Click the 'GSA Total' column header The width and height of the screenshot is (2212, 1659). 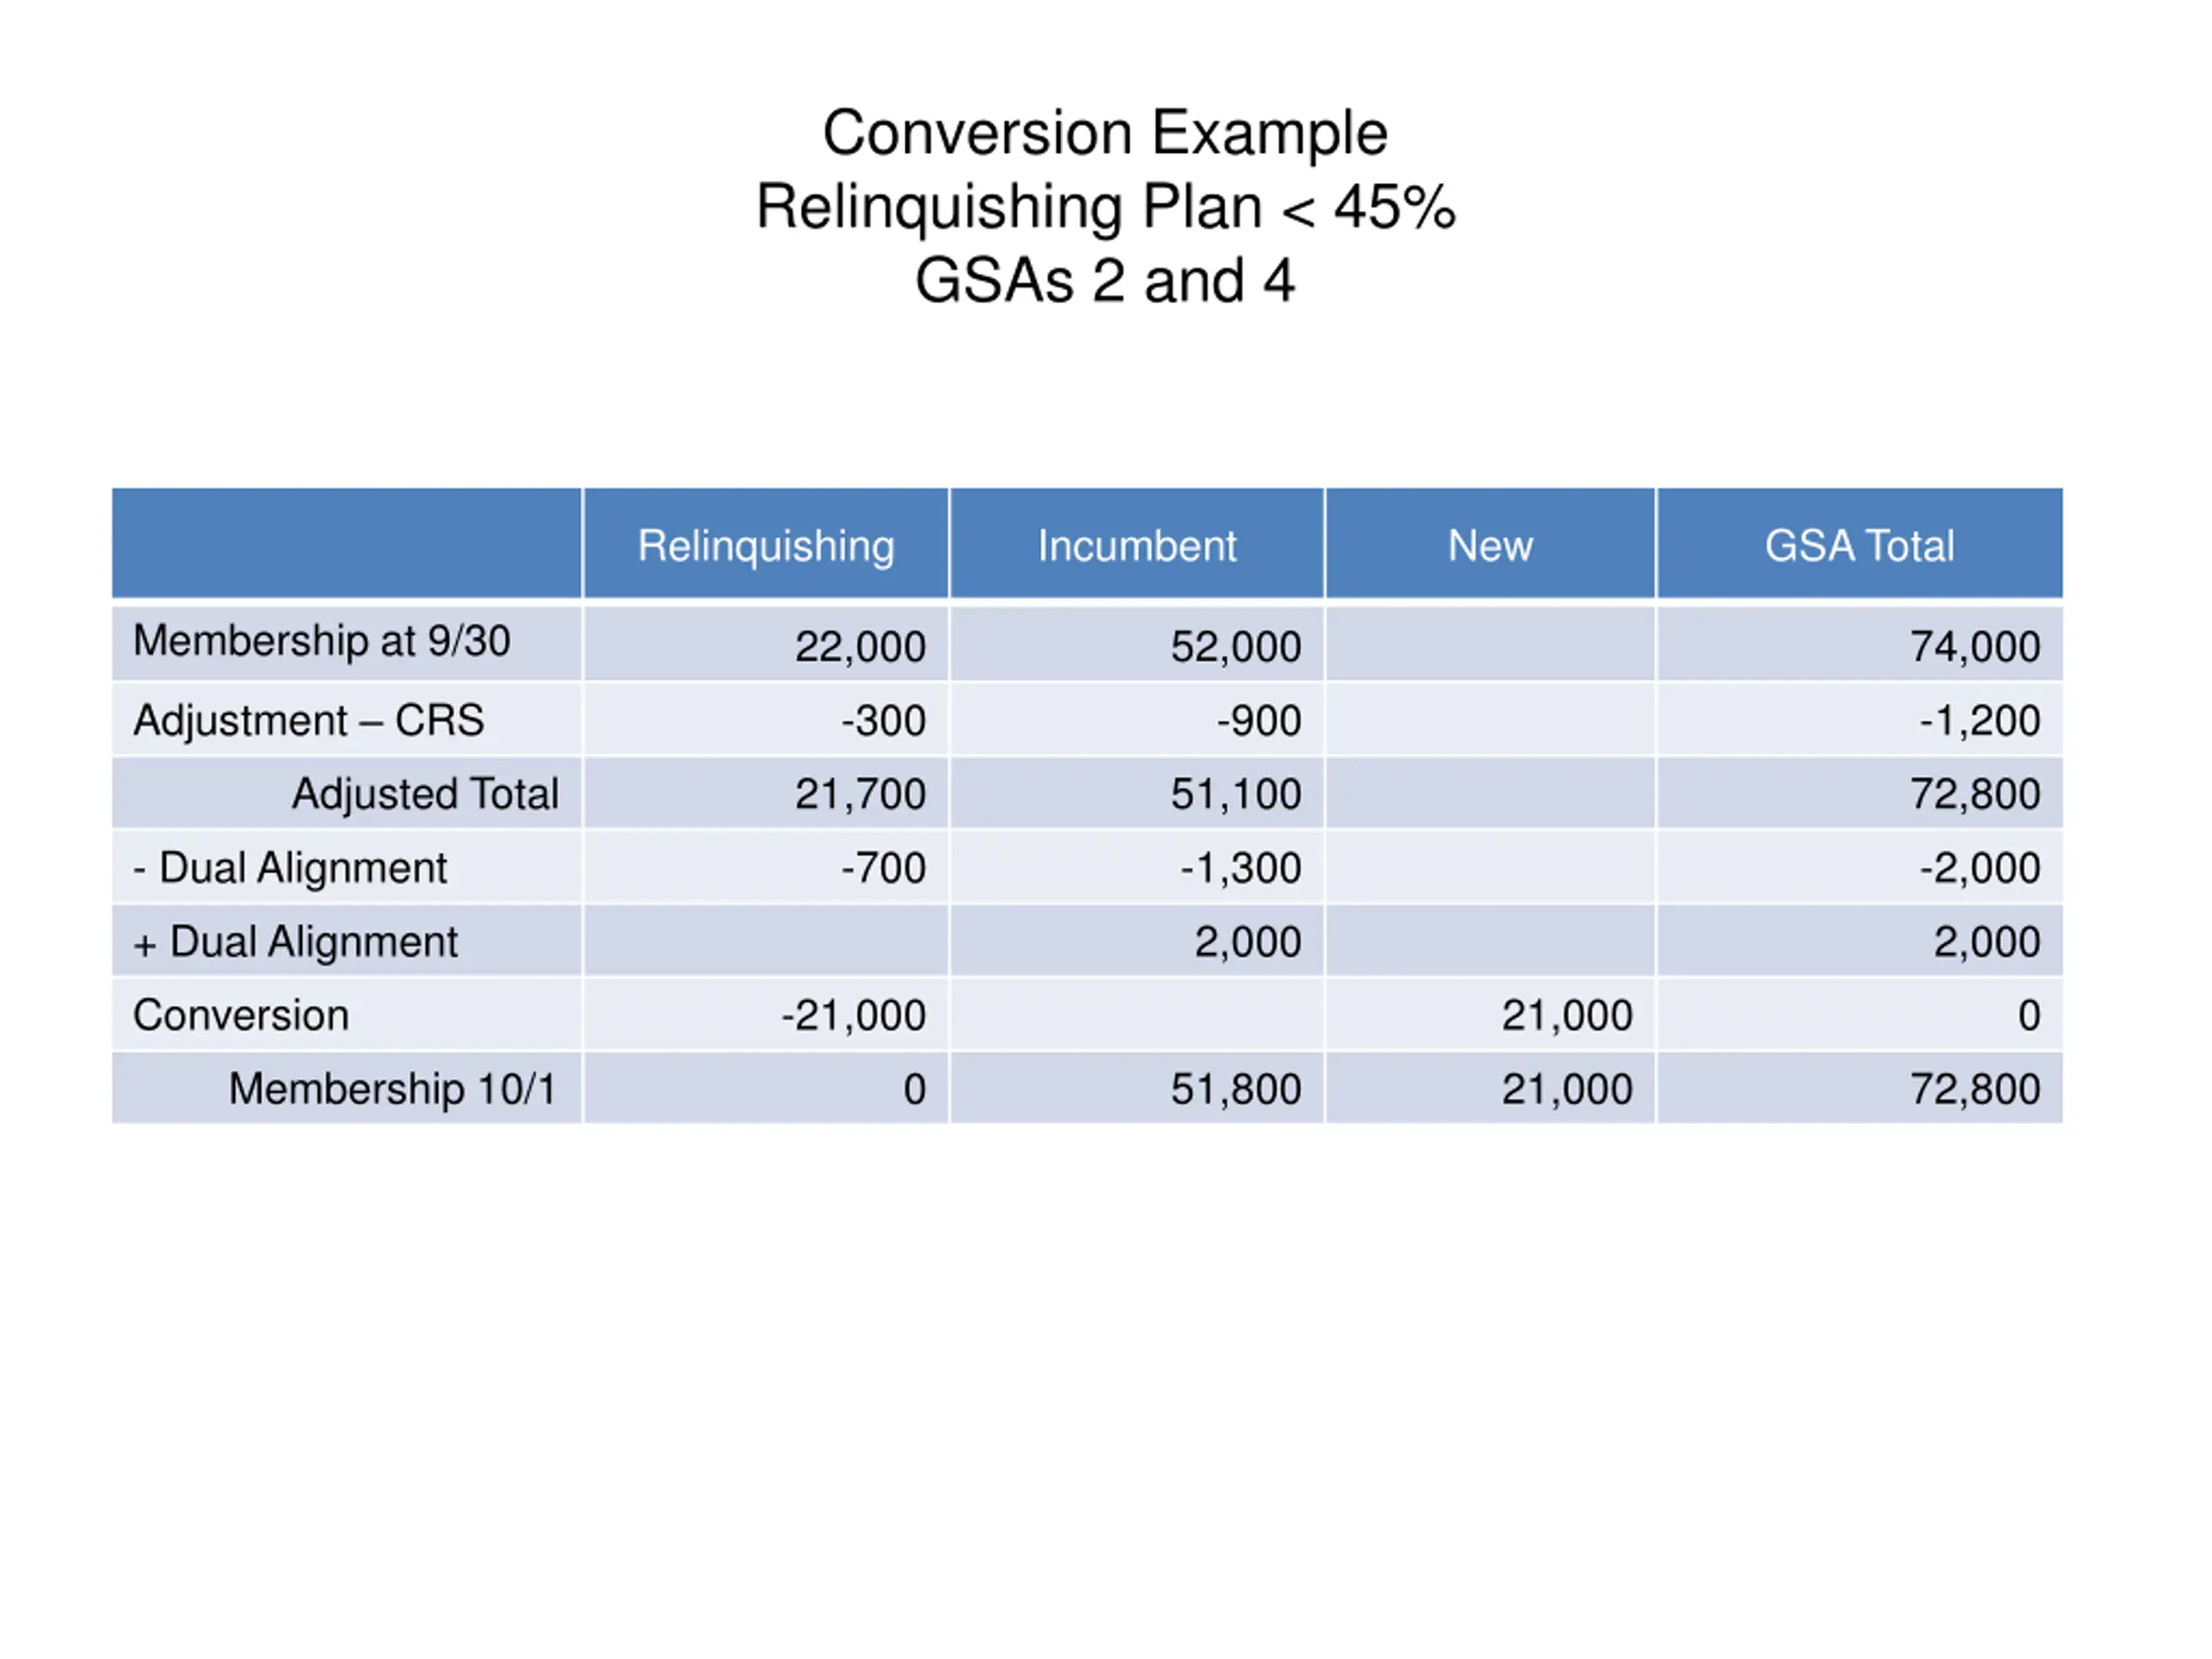coord(1859,546)
